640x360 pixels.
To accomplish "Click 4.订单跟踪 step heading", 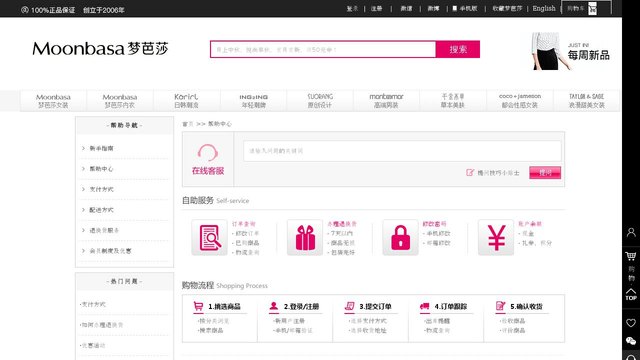I will point(451,307).
